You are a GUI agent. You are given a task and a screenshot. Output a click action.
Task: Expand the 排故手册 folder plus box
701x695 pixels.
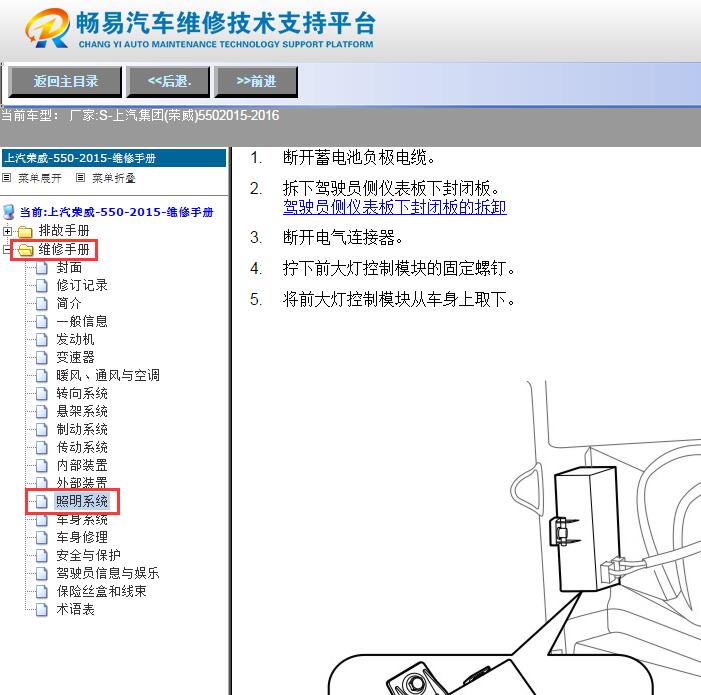pyautogui.click(x=7, y=231)
